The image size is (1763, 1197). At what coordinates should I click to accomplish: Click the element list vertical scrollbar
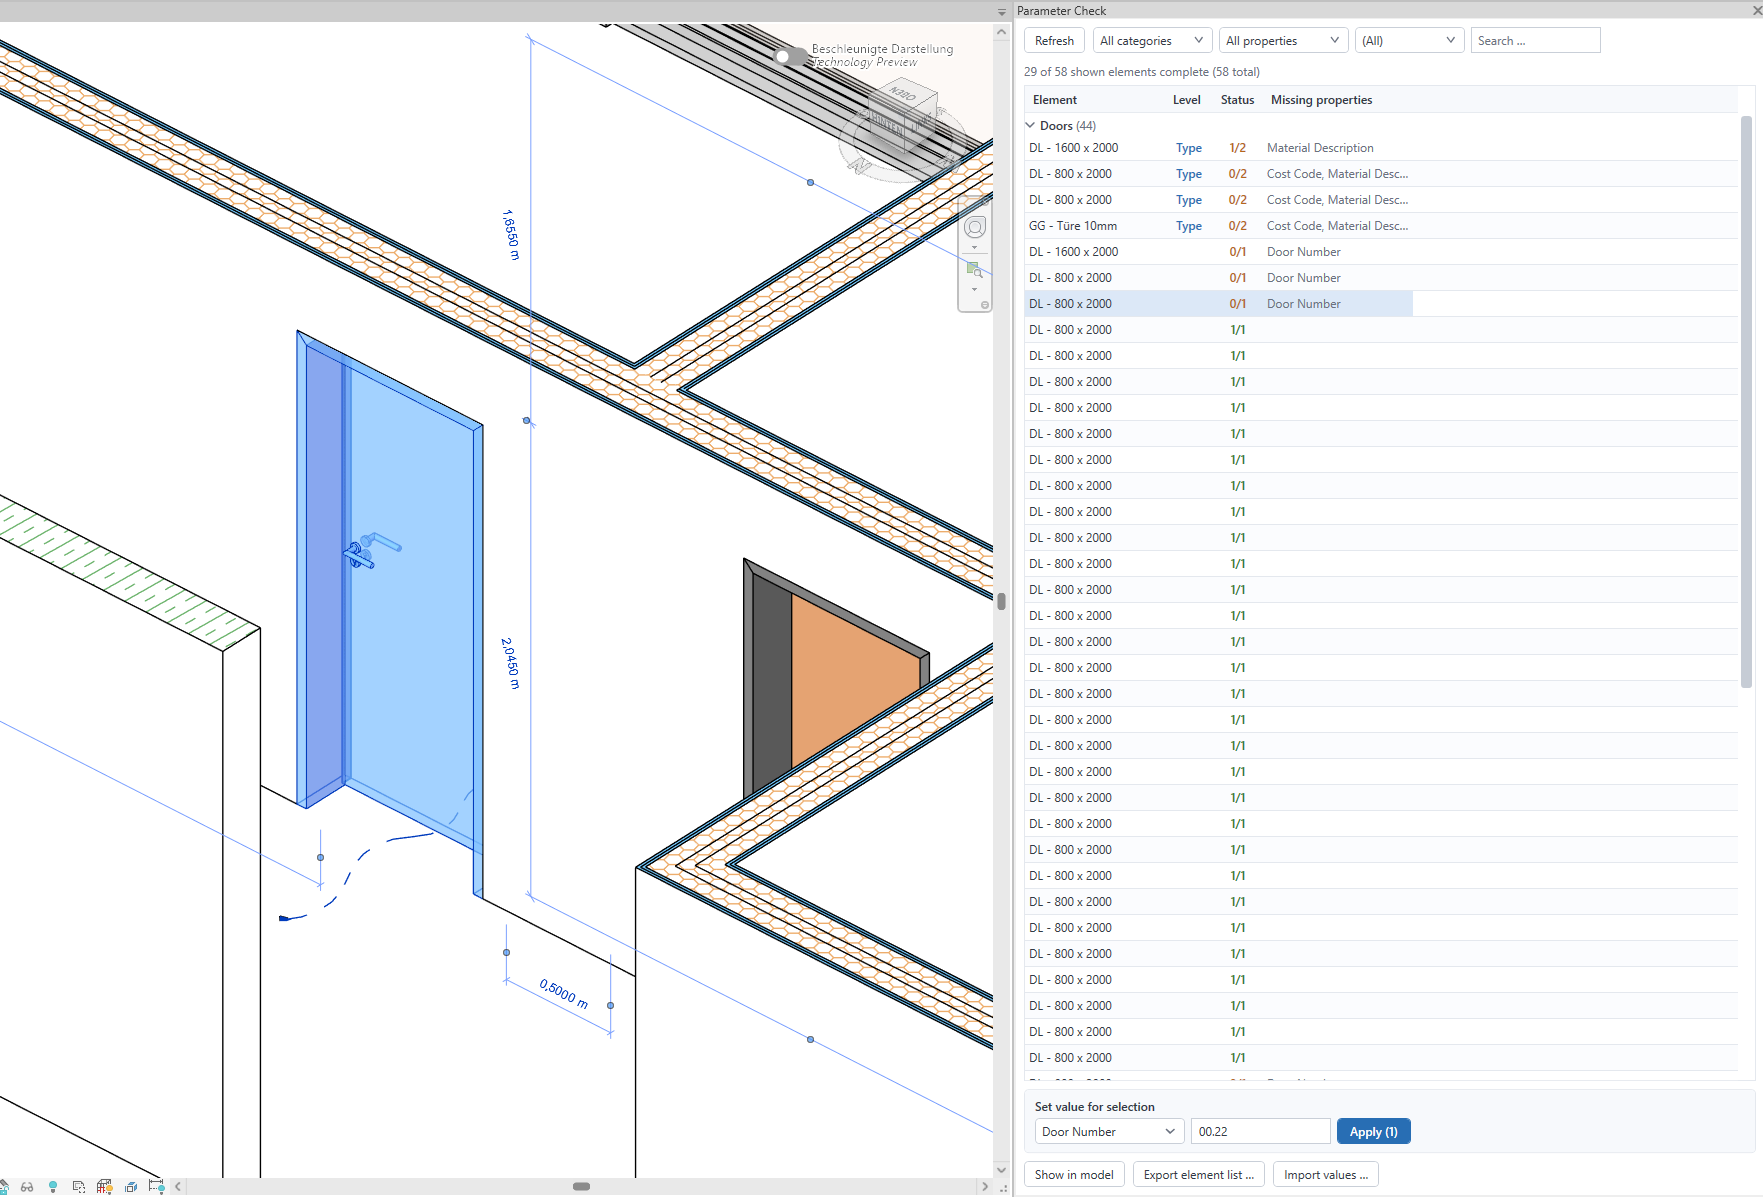point(1746,402)
